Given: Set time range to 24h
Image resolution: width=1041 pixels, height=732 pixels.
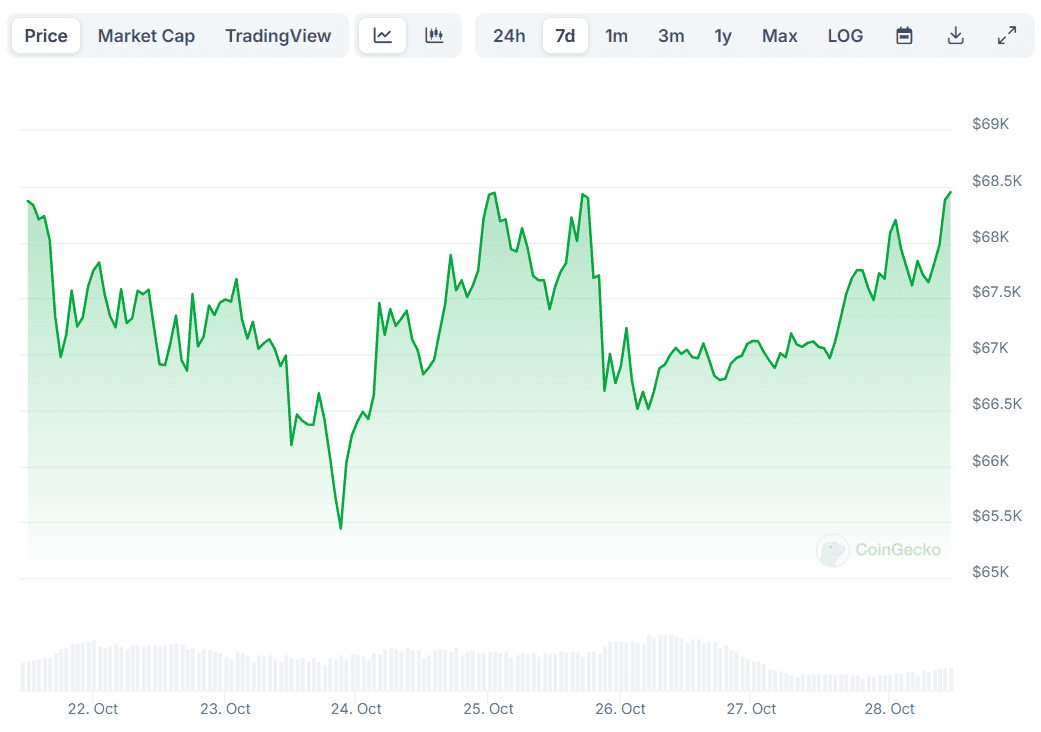Looking at the screenshot, I should tap(509, 35).
